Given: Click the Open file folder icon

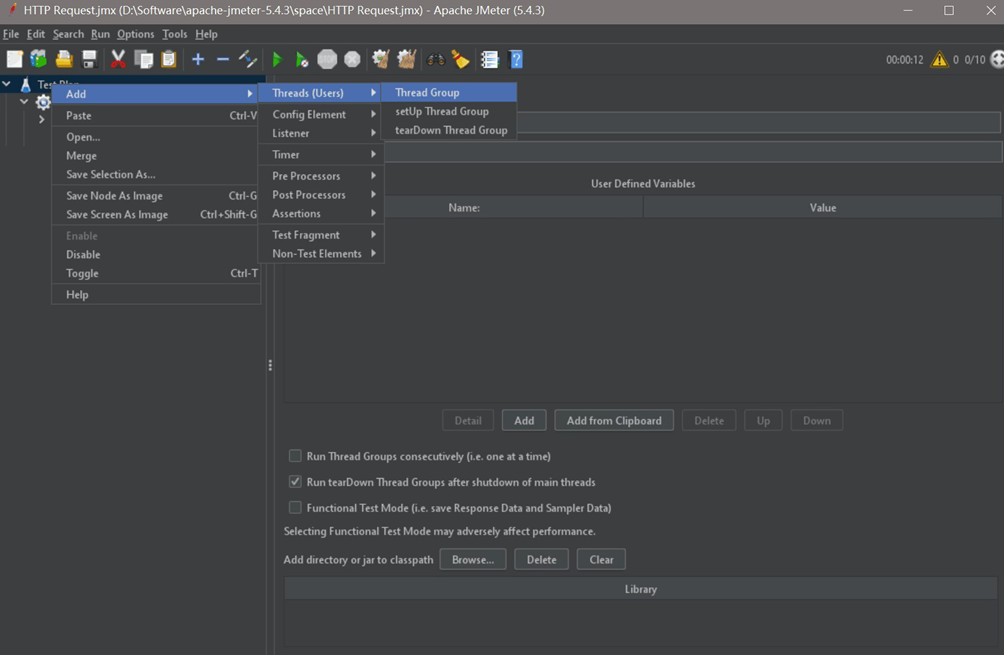Looking at the screenshot, I should [64, 60].
